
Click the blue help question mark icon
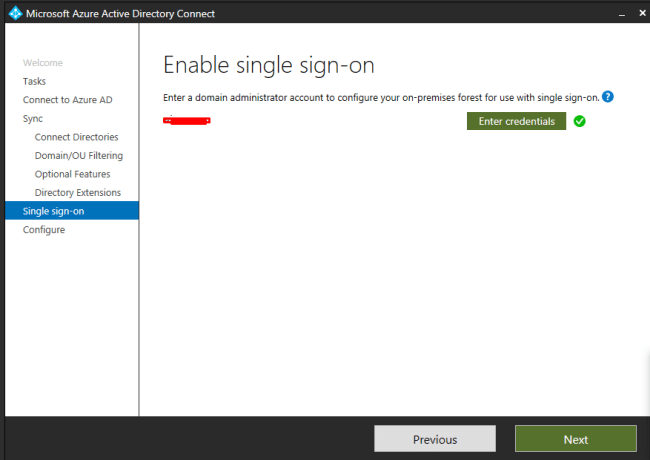click(607, 97)
